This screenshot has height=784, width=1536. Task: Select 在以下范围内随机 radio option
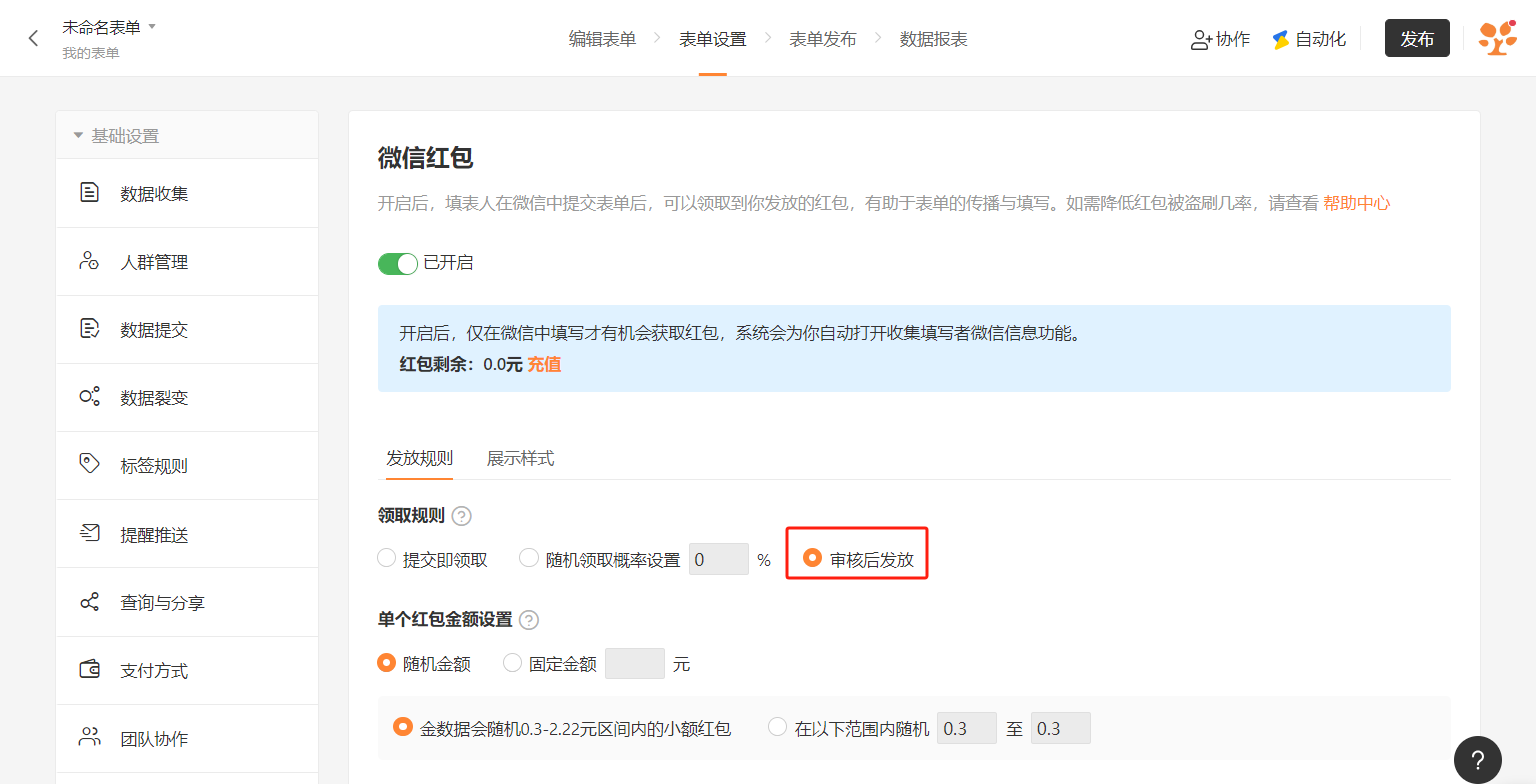777,727
